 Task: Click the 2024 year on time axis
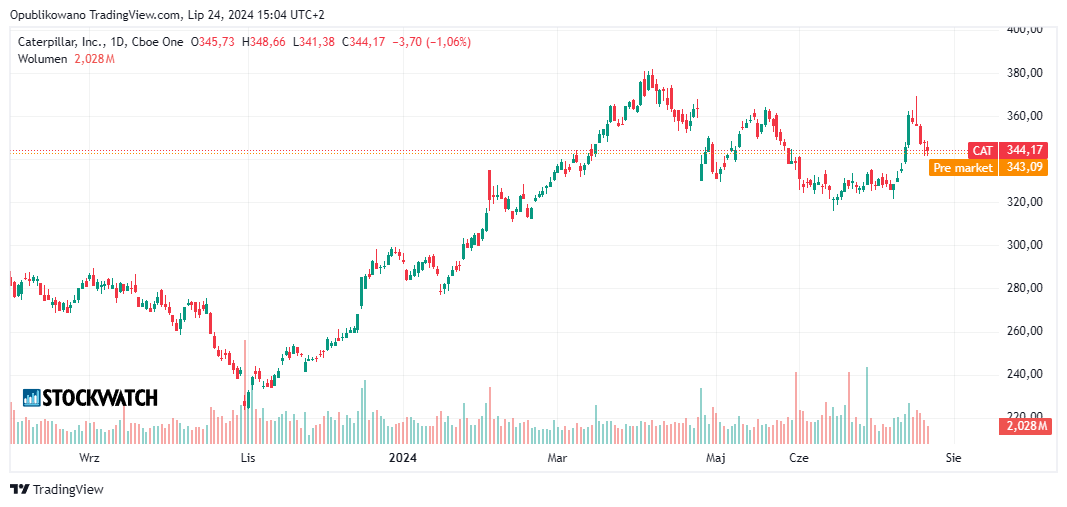click(x=402, y=458)
